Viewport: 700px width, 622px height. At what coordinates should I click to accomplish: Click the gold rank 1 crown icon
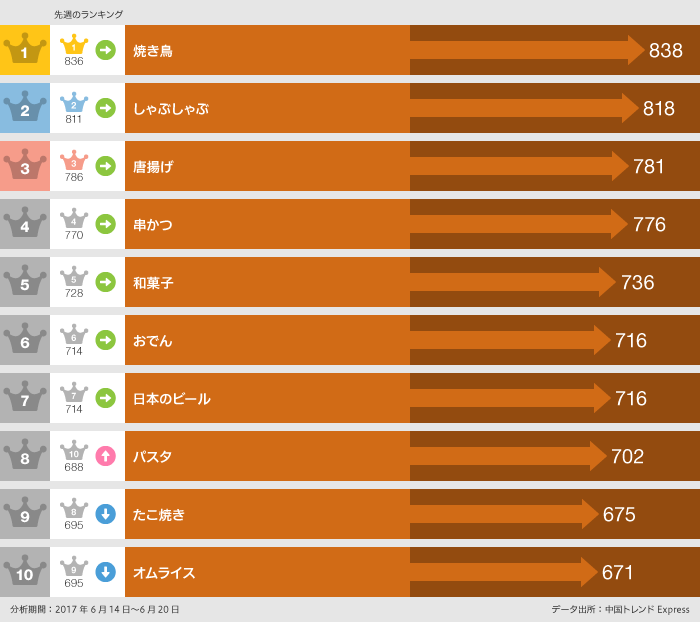(x=25, y=50)
